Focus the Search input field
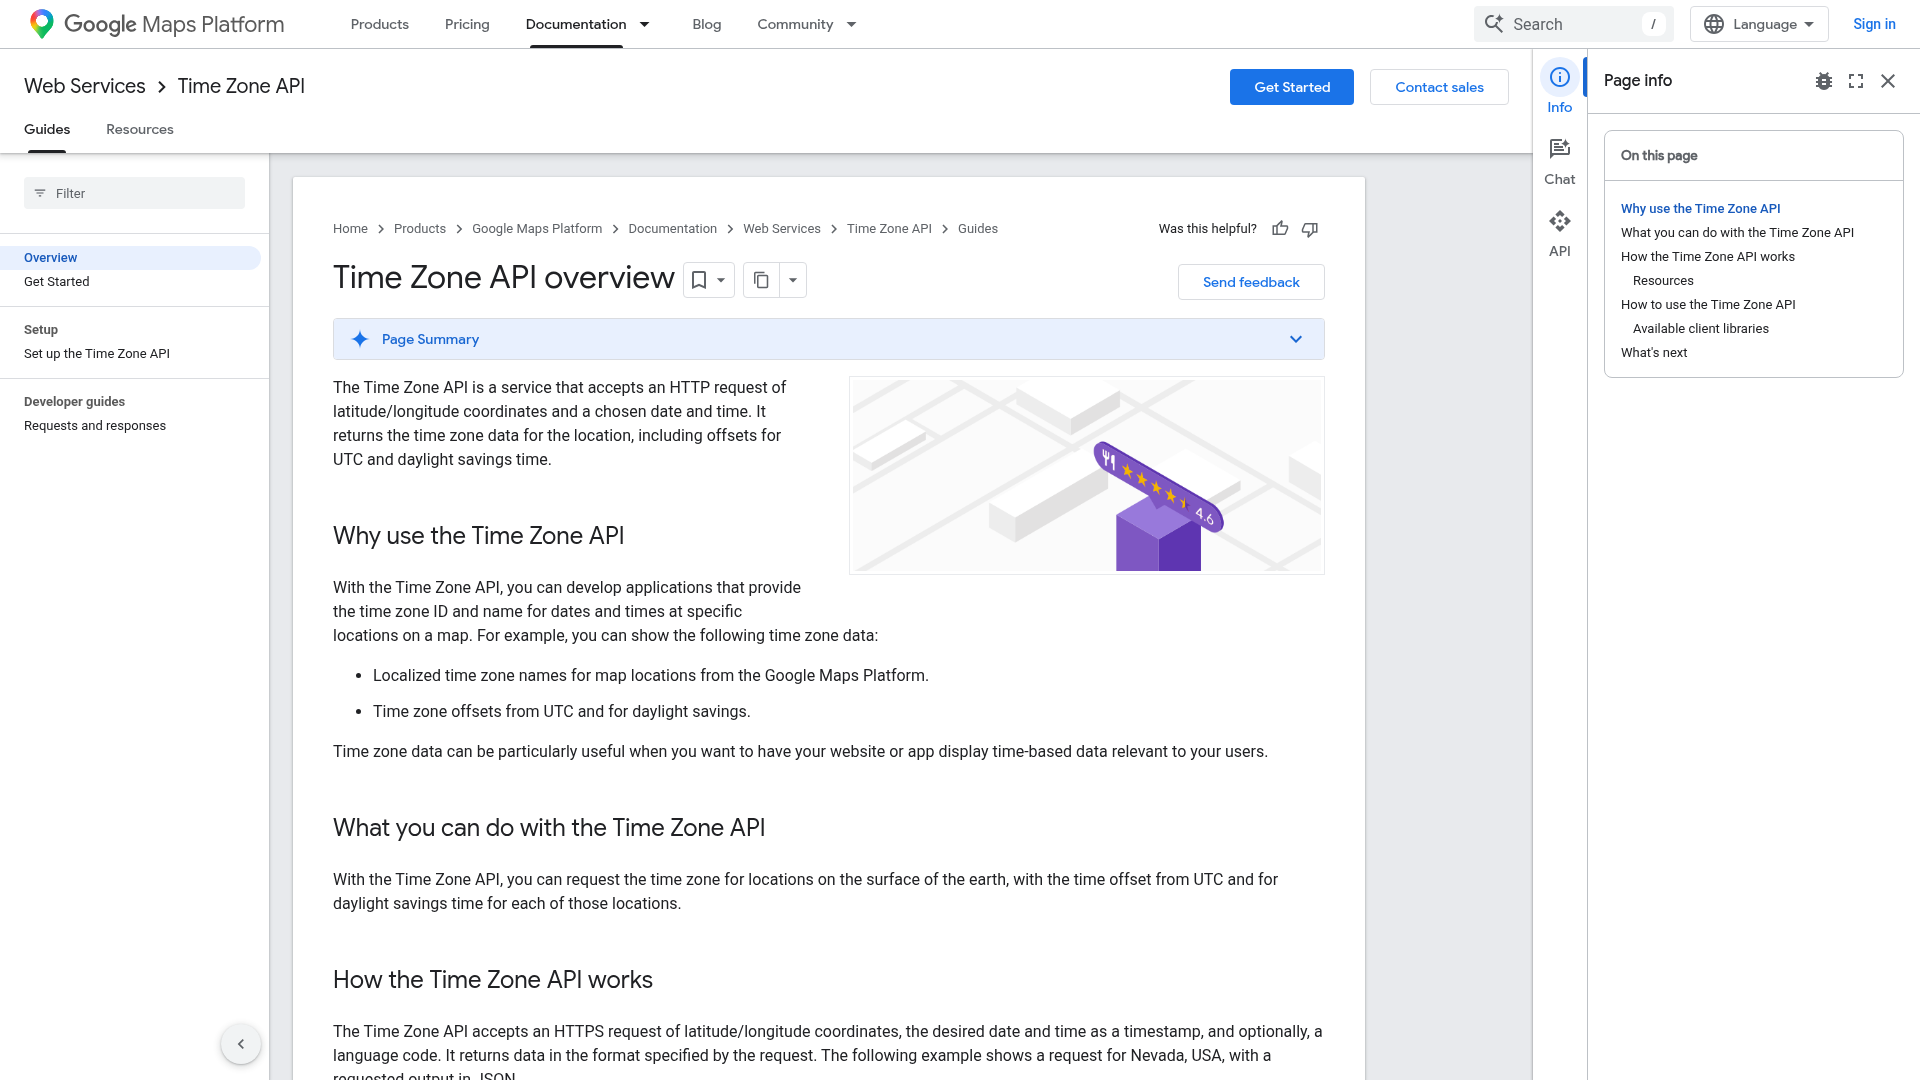The height and width of the screenshot is (1080, 1920). (1573, 24)
